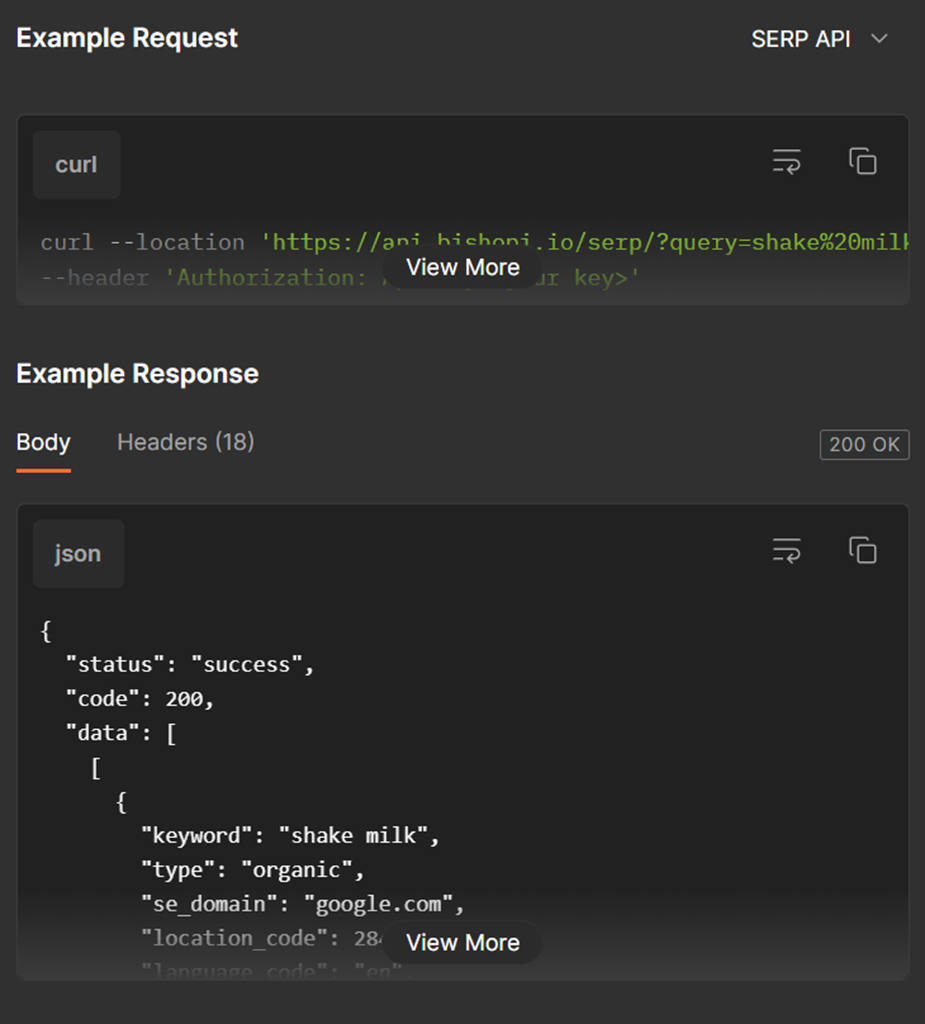
Task: Click the json language badge
Action: (77, 553)
